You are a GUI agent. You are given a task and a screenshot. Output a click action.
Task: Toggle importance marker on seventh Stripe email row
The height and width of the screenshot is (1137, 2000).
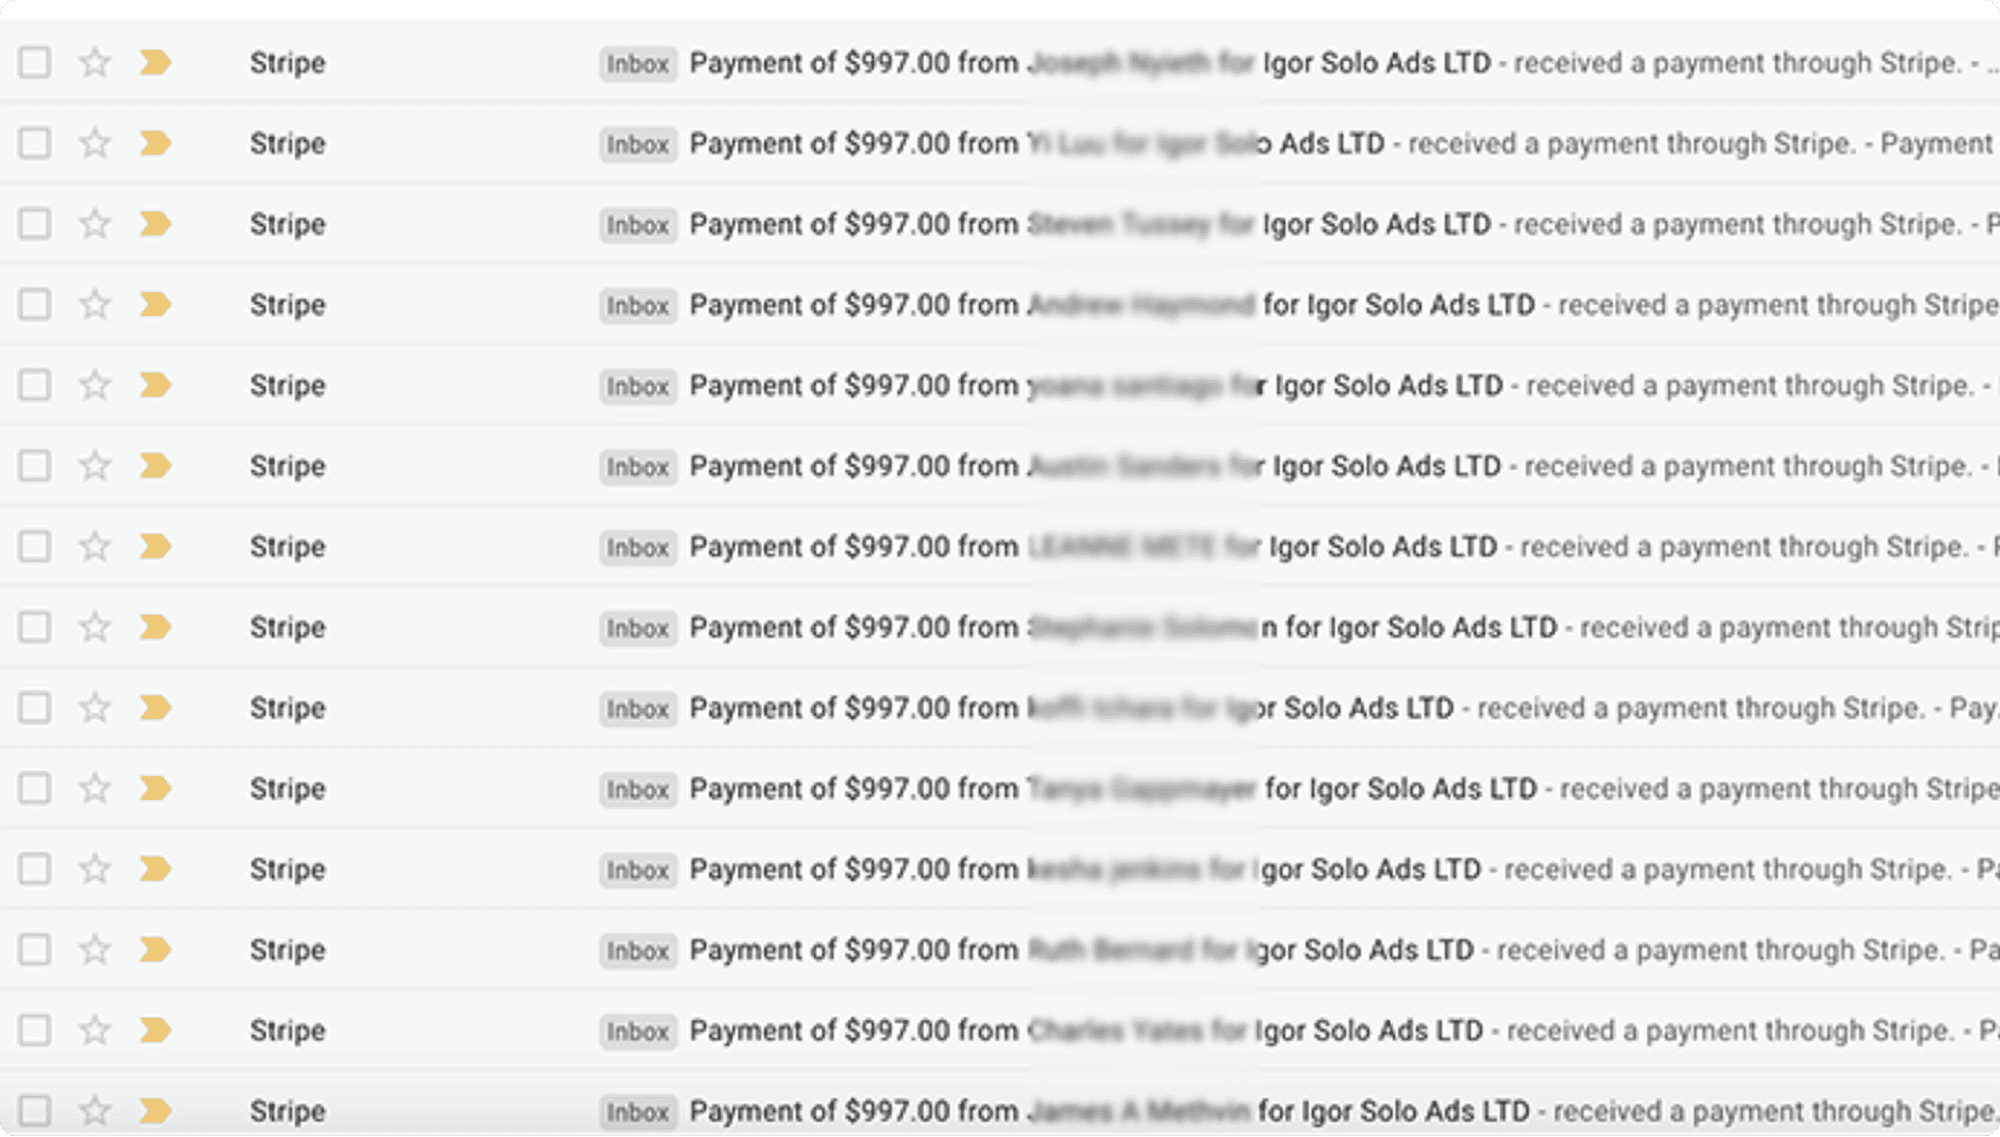[155, 546]
